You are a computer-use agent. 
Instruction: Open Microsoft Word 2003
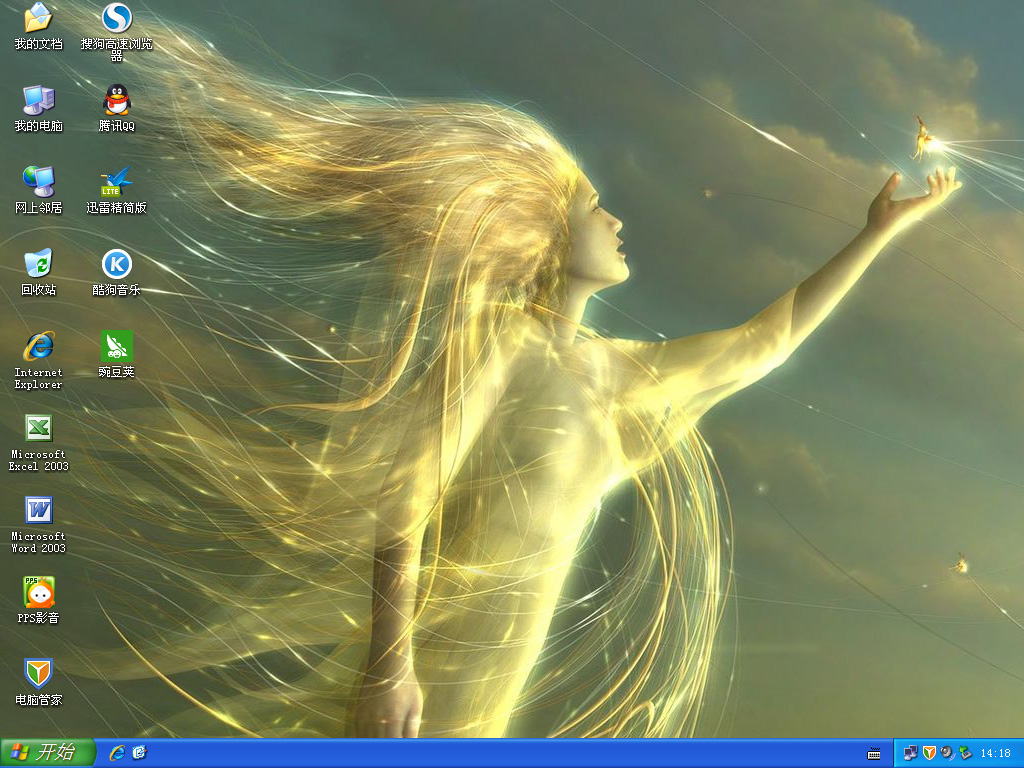tap(38, 514)
